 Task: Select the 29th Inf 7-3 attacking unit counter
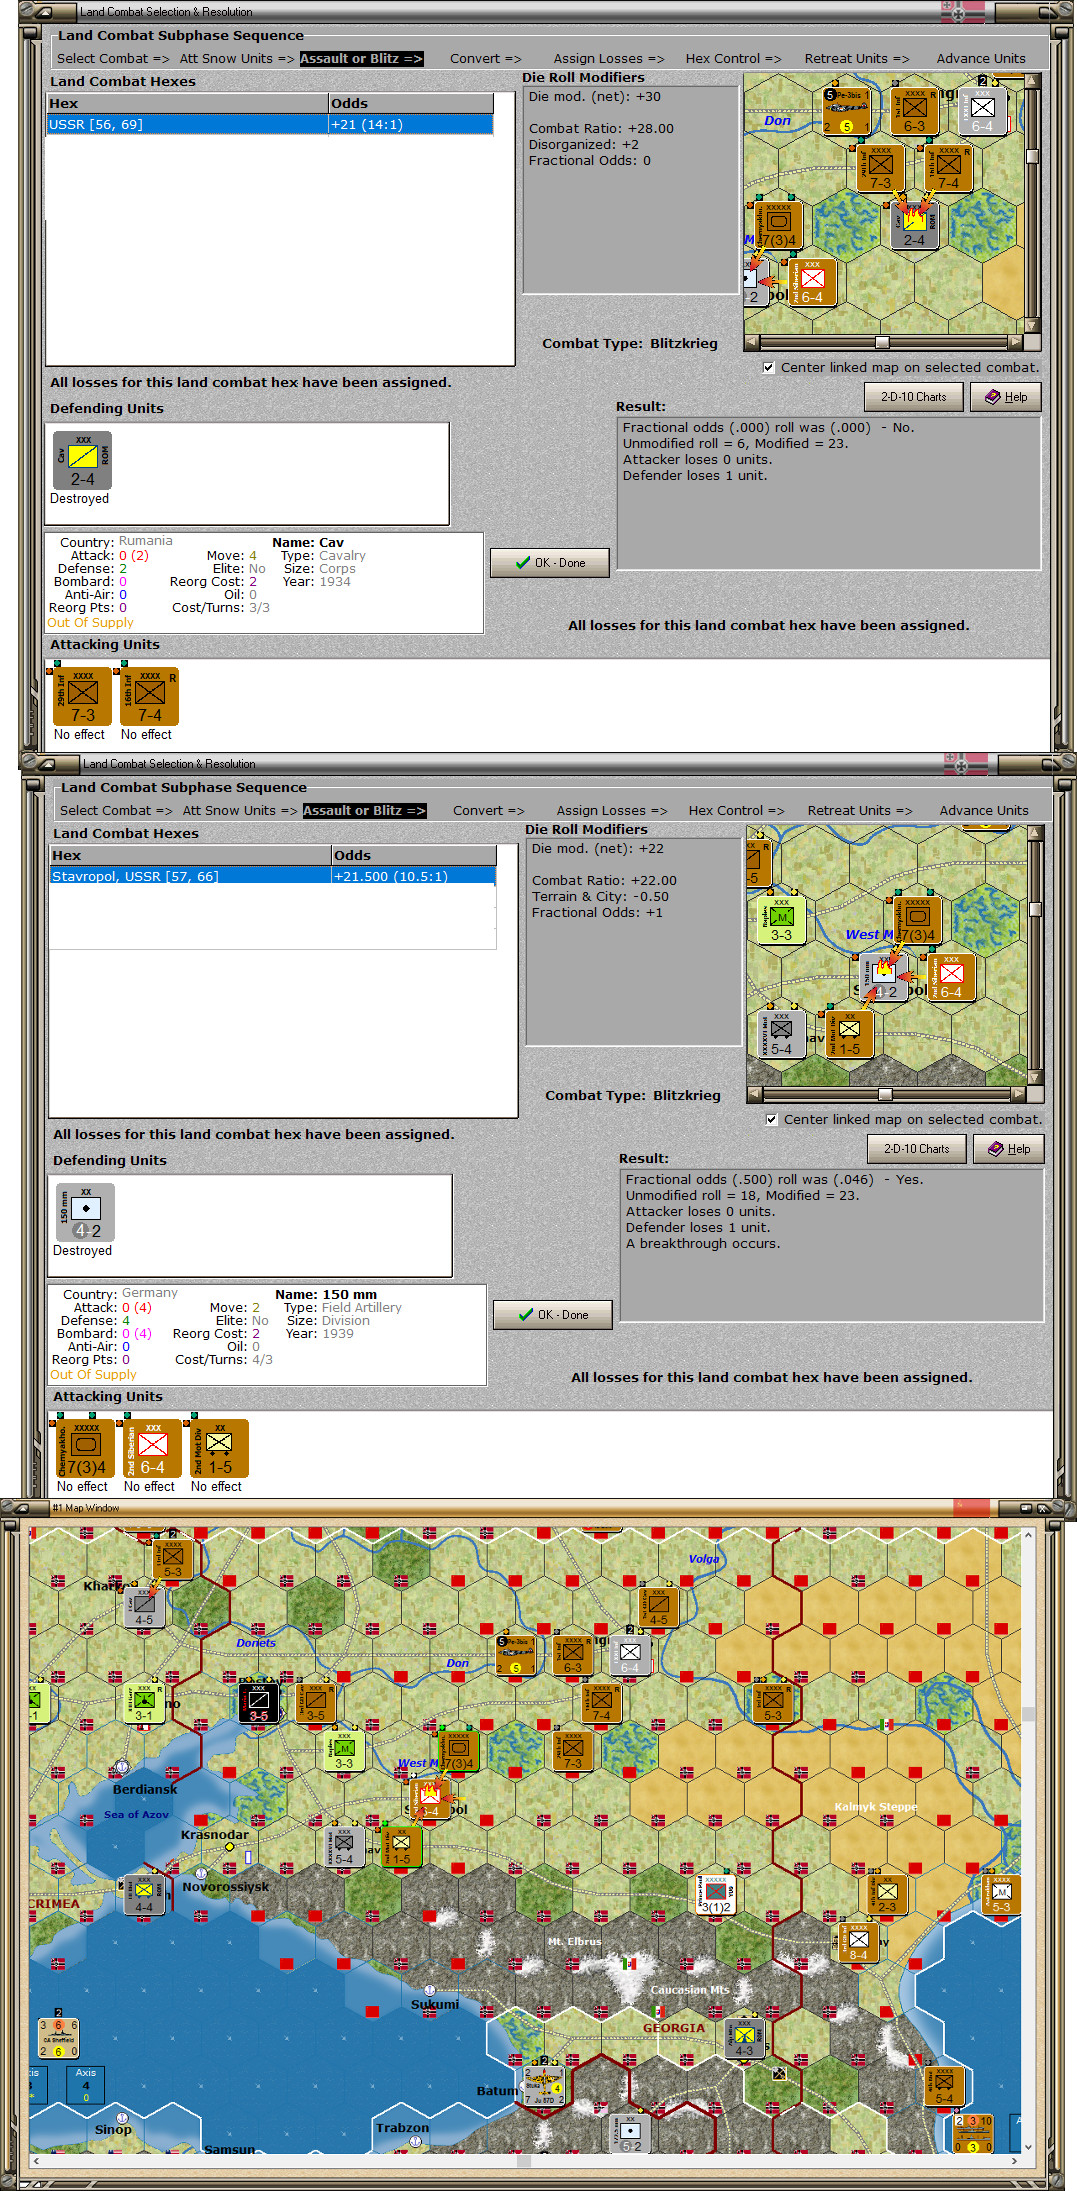point(82,696)
